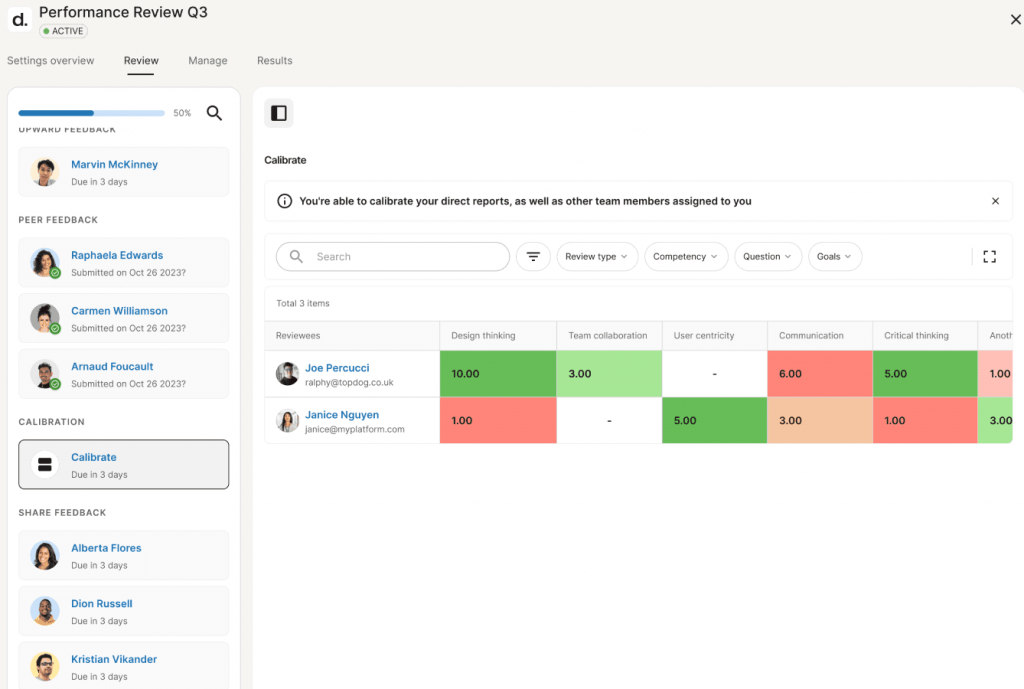Open the Review type dropdown

[x=597, y=257]
